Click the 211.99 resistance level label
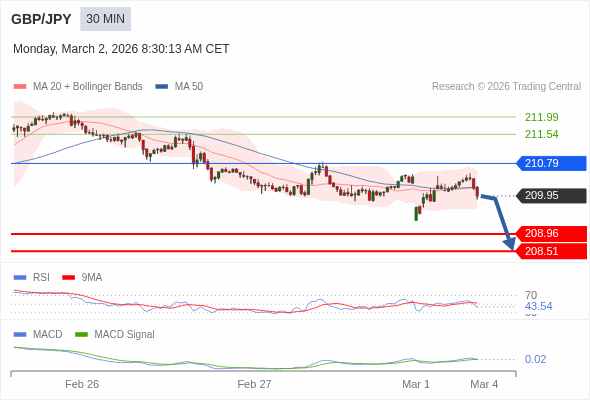The height and width of the screenshot is (400, 590). tap(541, 117)
